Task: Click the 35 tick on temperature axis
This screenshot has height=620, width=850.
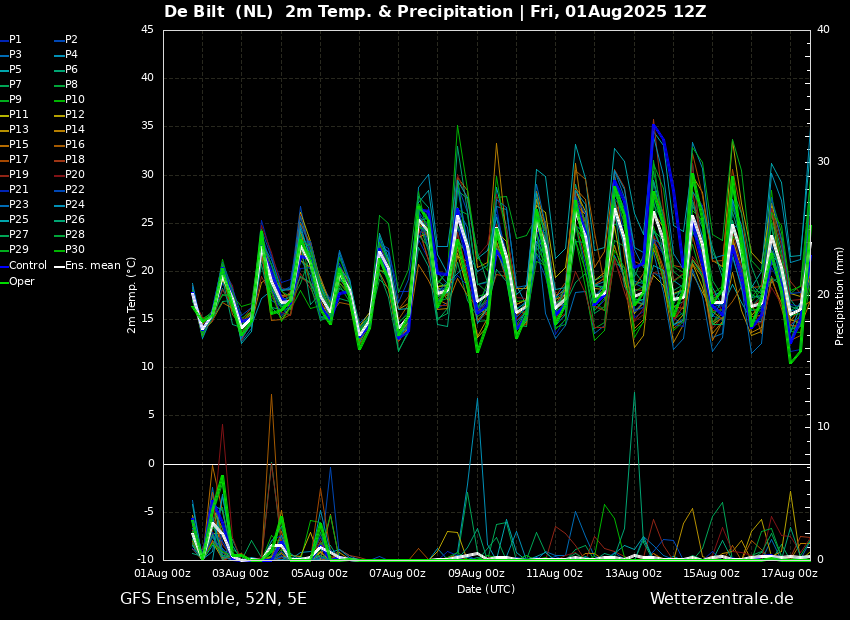Action: click(148, 126)
